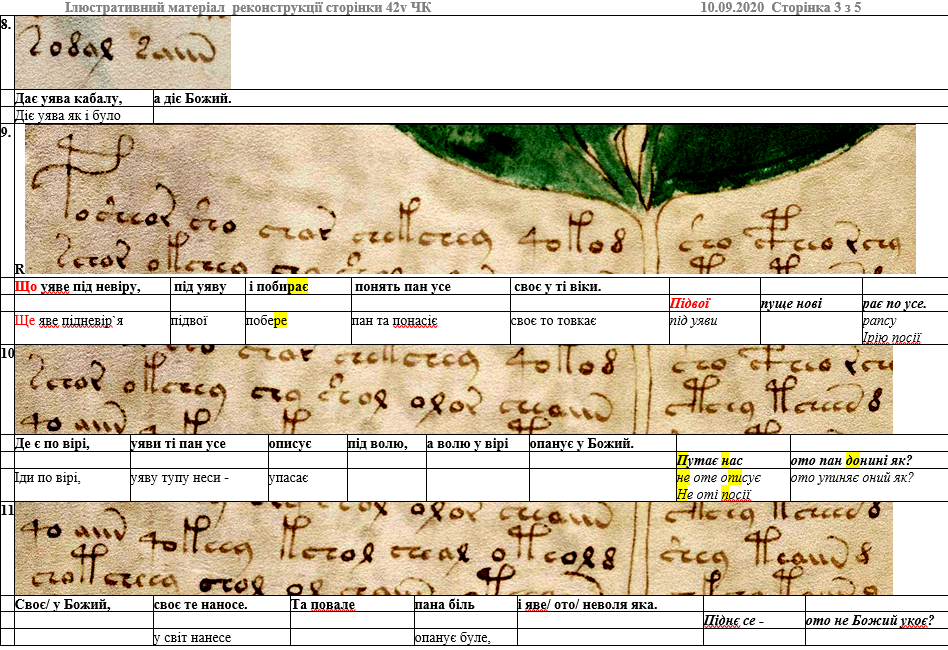The width and height of the screenshot is (948, 650).
Task: Select the cell 'понять пан усе'
Action: [x=430, y=287]
